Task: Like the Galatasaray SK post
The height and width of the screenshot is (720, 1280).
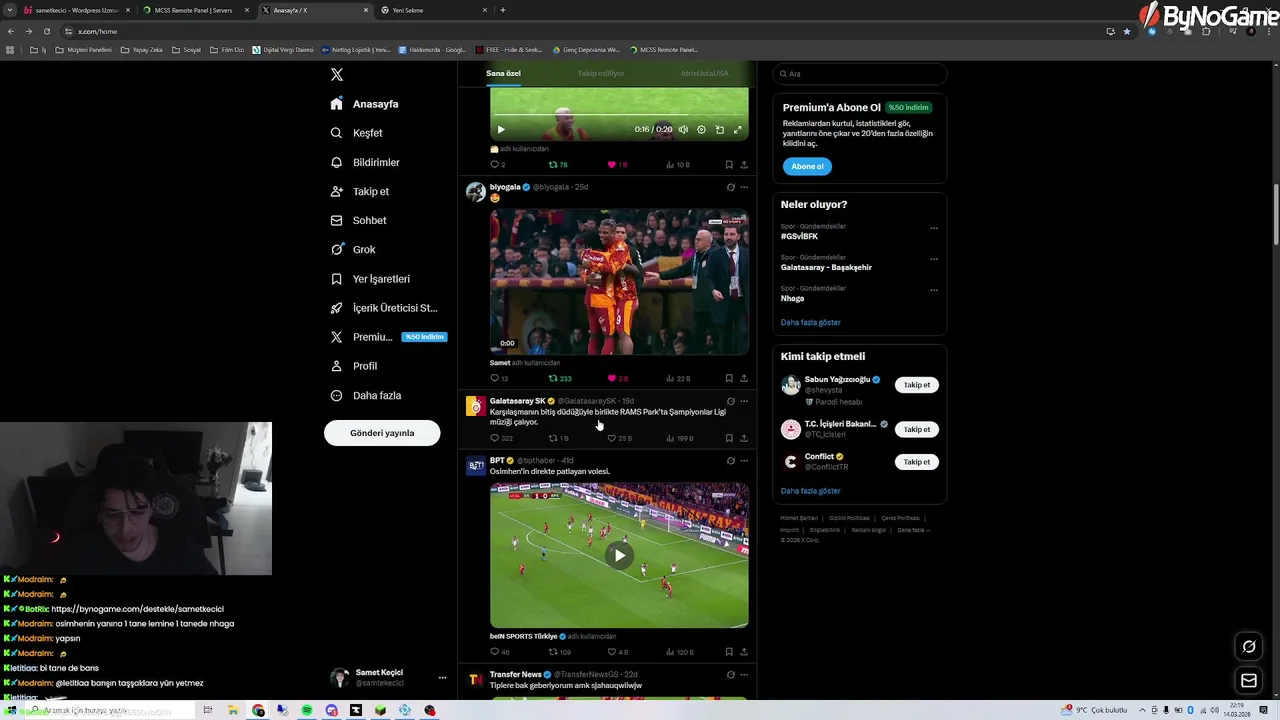Action: coord(619,438)
